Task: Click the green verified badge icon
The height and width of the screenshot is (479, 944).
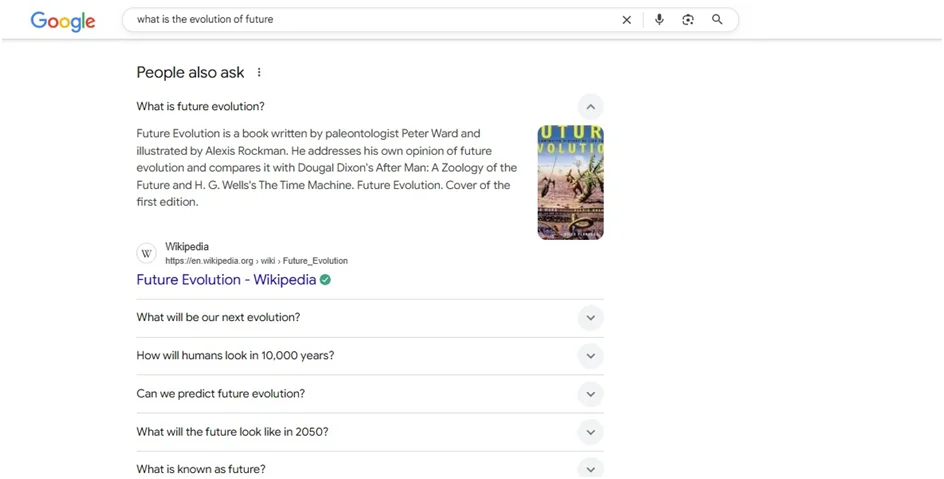Action: pyautogui.click(x=325, y=279)
